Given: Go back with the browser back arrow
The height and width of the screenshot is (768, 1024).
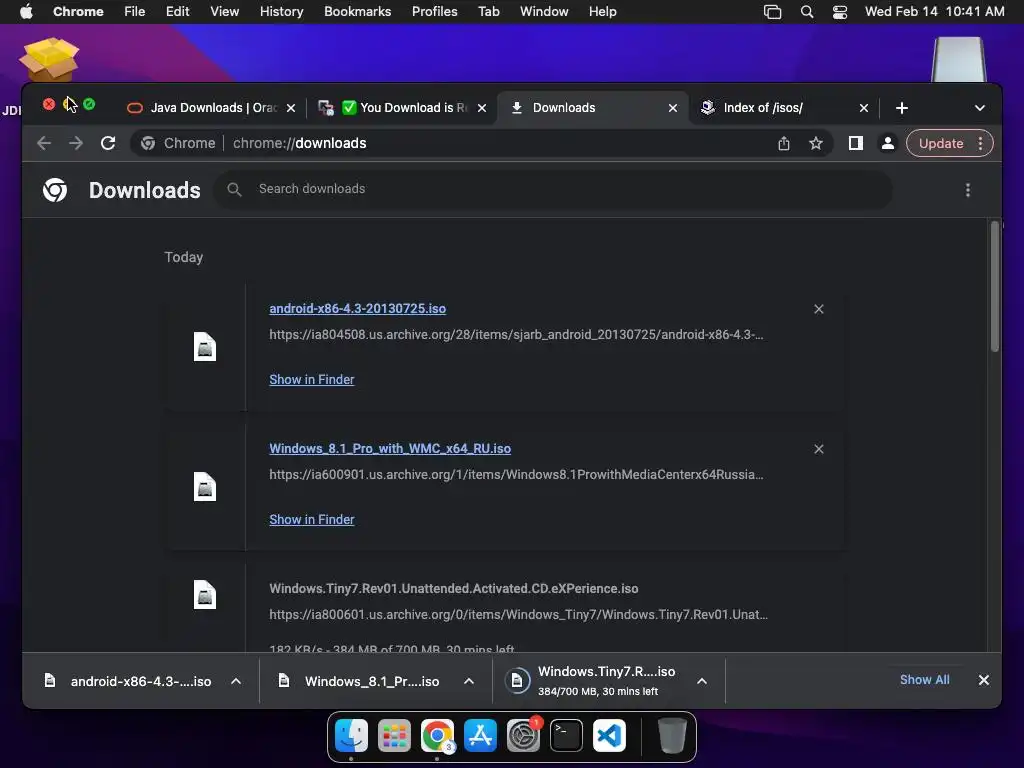Looking at the screenshot, I should tap(44, 143).
